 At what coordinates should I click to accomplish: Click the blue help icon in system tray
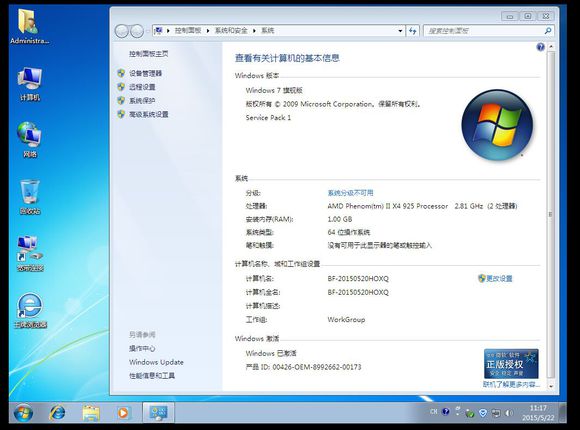tap(446, 411)
